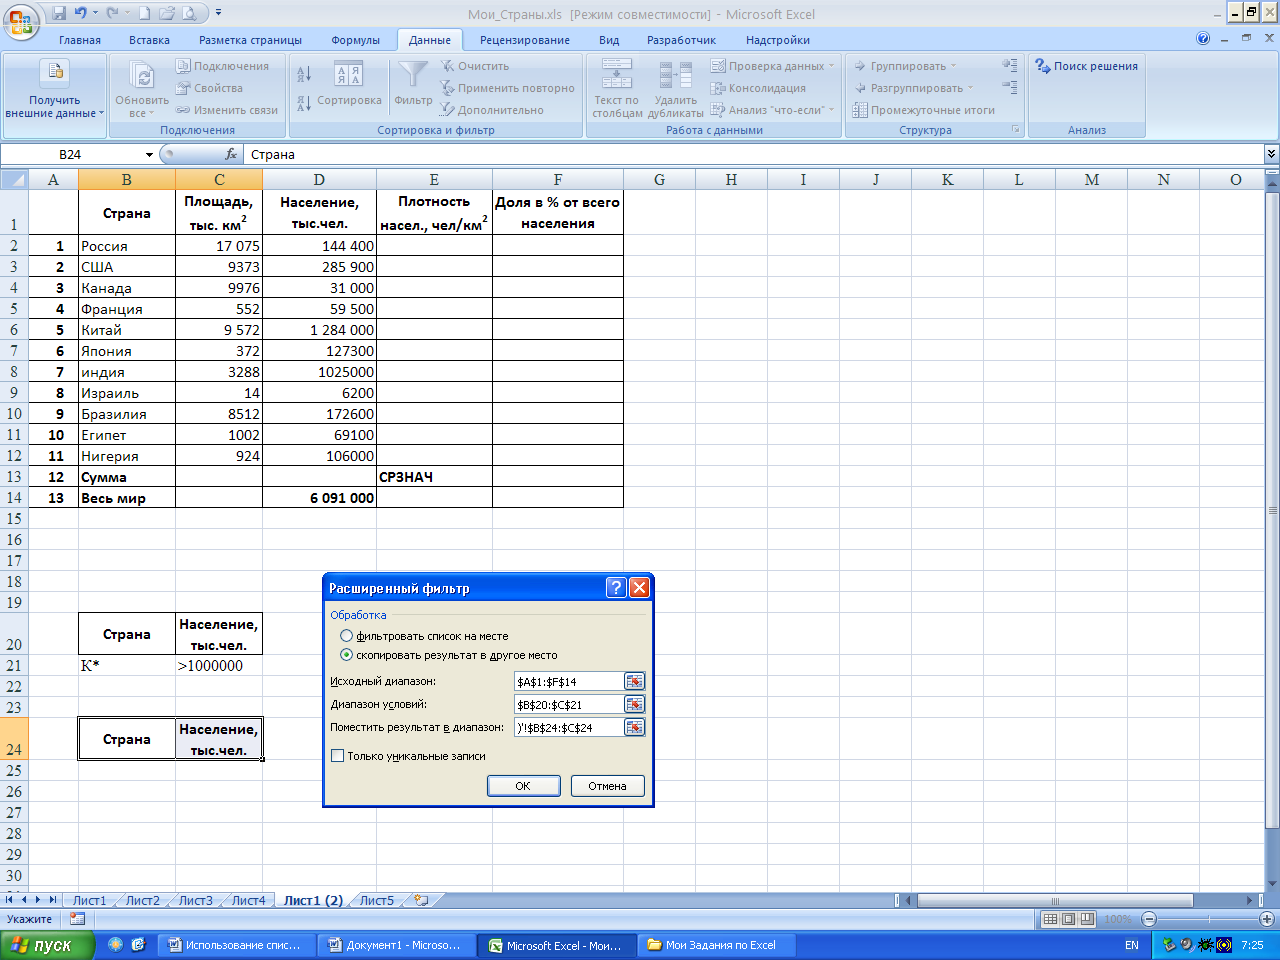Viewport: 1280px width, 960px height.
Task: Switch to Page Break preview in status bar
Action: (1087, 919)
